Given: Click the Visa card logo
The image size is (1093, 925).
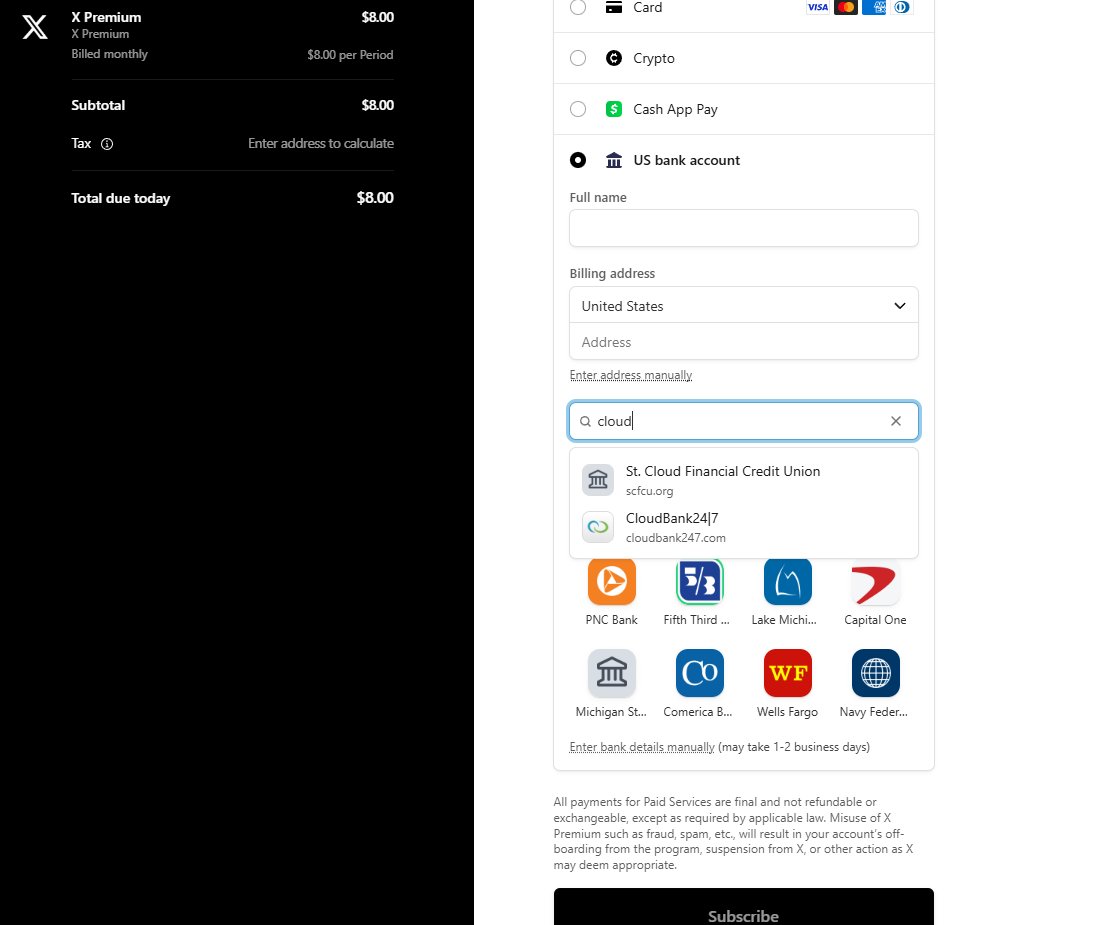Looking at the screenshot, I should coord(818,8).
